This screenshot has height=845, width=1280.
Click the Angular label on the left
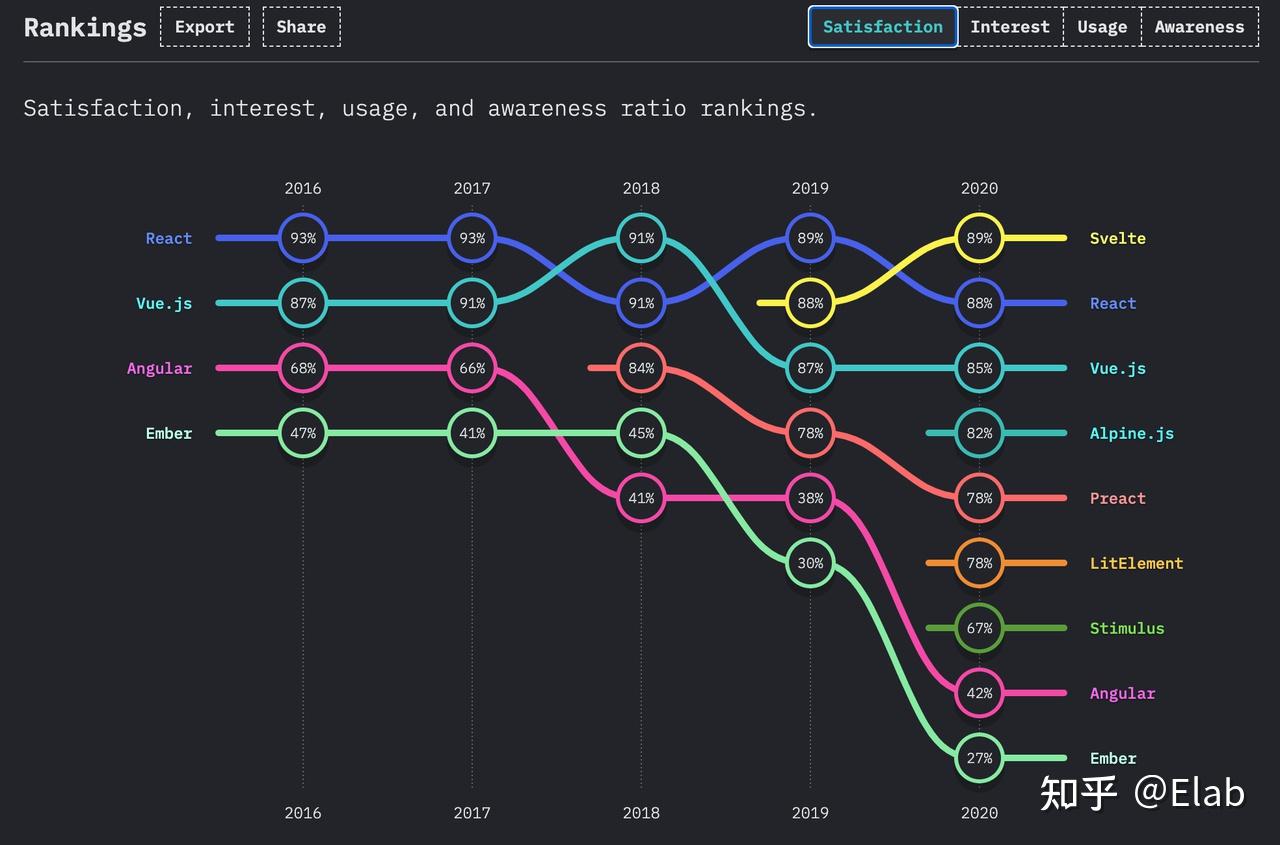click(159, 368)
